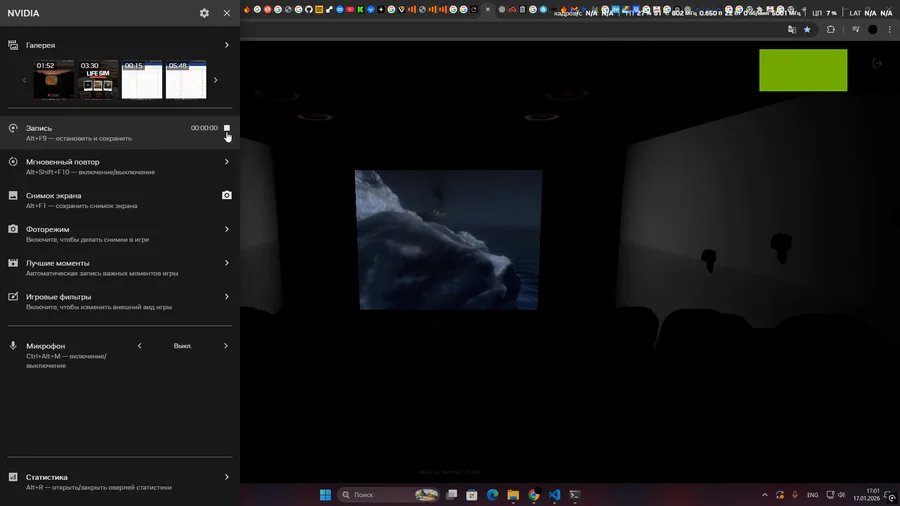Open the Chrome three-dot menu
This screenshot has width=900, height=506.
890,30
